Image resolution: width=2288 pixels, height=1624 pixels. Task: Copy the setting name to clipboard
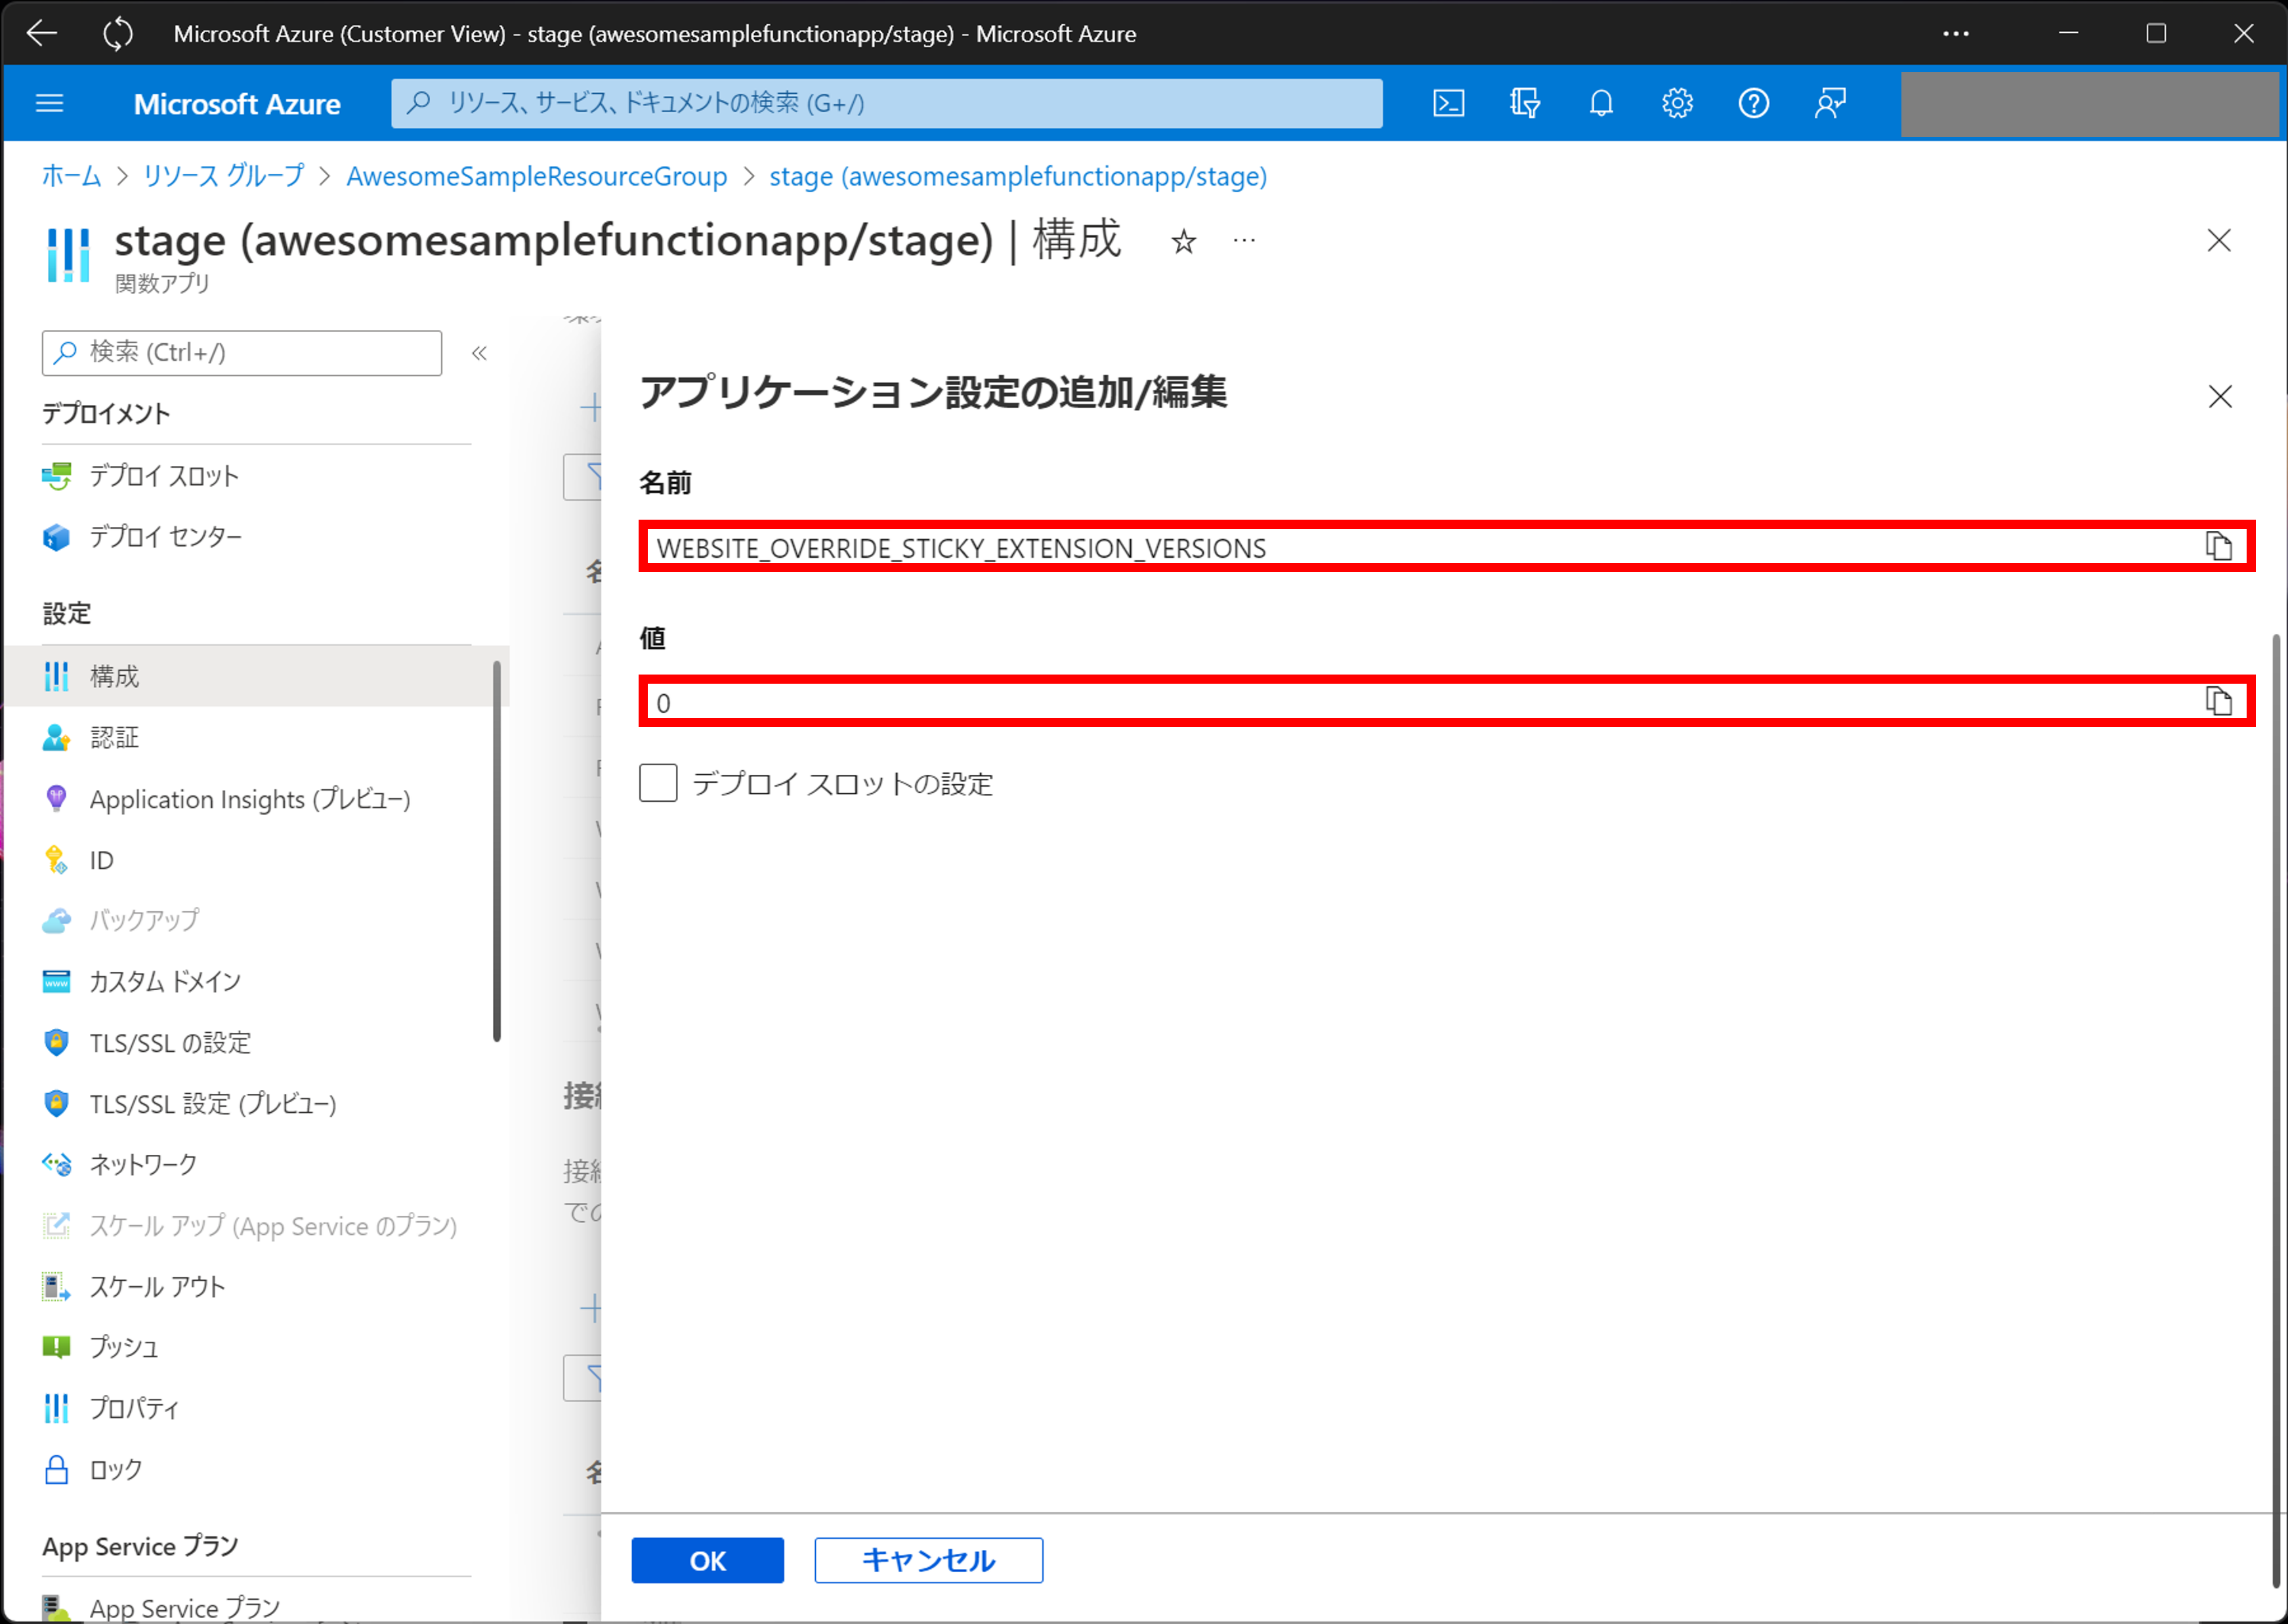(2218, 546)
